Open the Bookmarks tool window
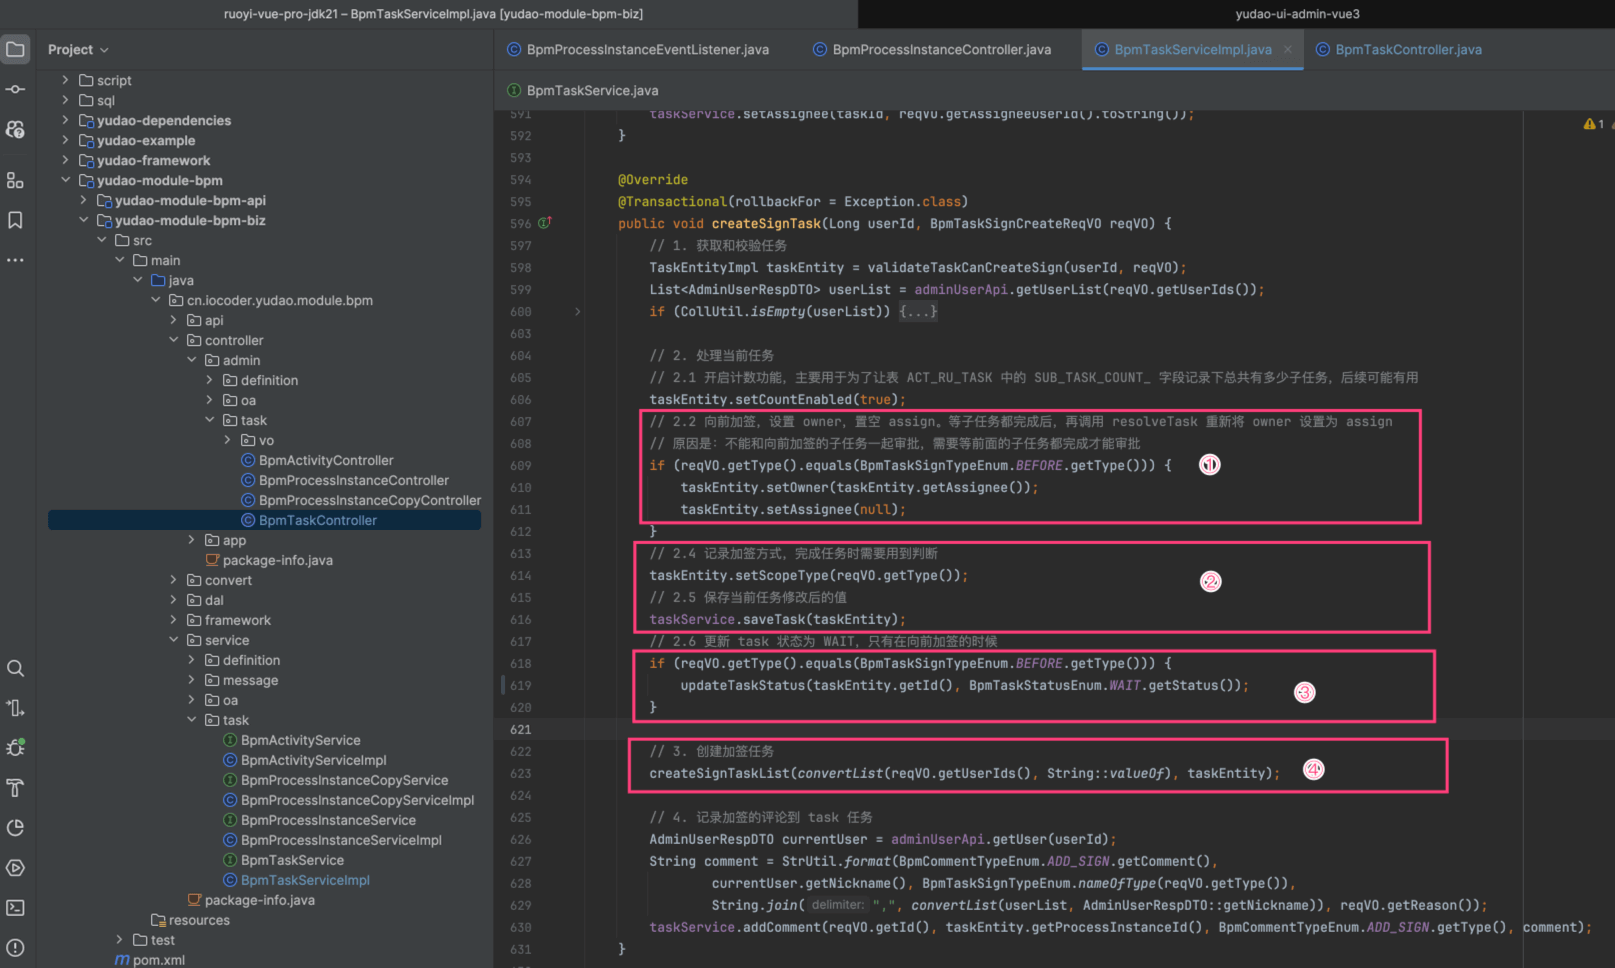This screenshot has width=1615, height=968. click(x=15, y=220)
